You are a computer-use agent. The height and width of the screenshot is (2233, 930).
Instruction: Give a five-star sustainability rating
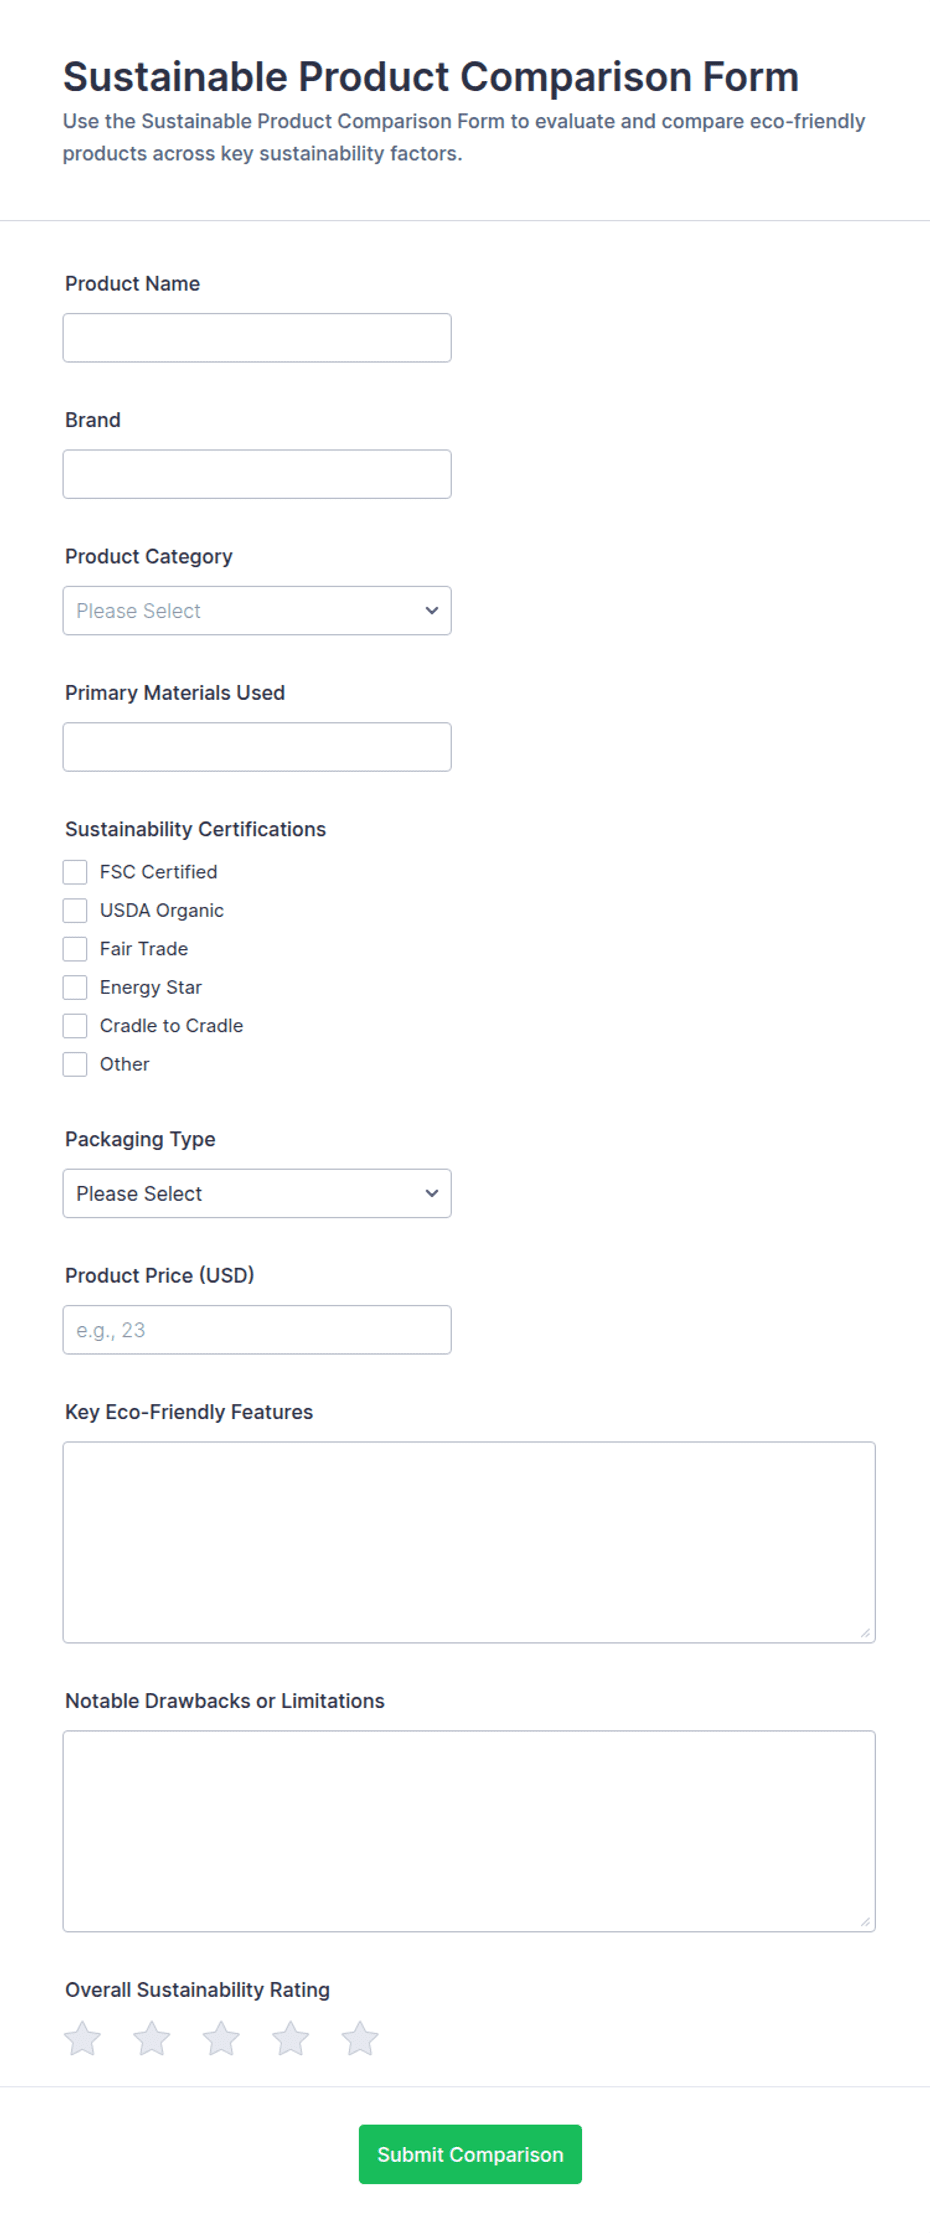pyautogui.click(x=360, y=2038)
